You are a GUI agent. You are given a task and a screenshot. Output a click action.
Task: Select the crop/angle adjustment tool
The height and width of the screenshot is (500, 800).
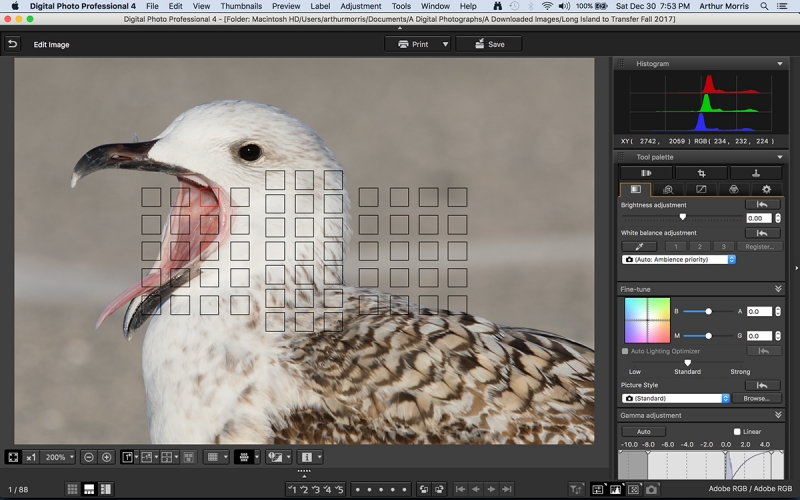[701, 173]
